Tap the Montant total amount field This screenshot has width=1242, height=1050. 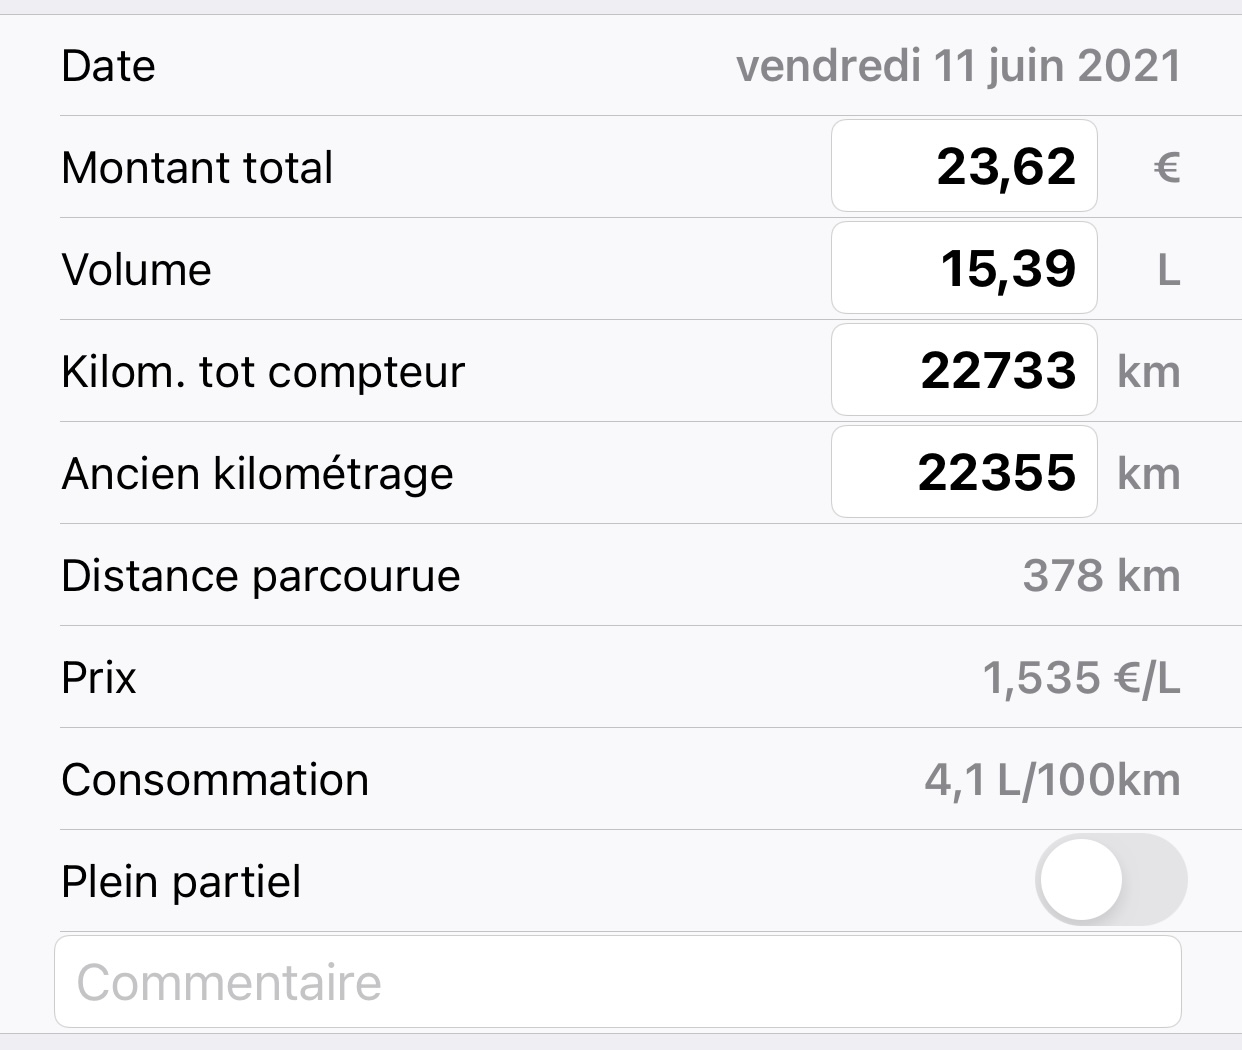(x=964, y=167)
